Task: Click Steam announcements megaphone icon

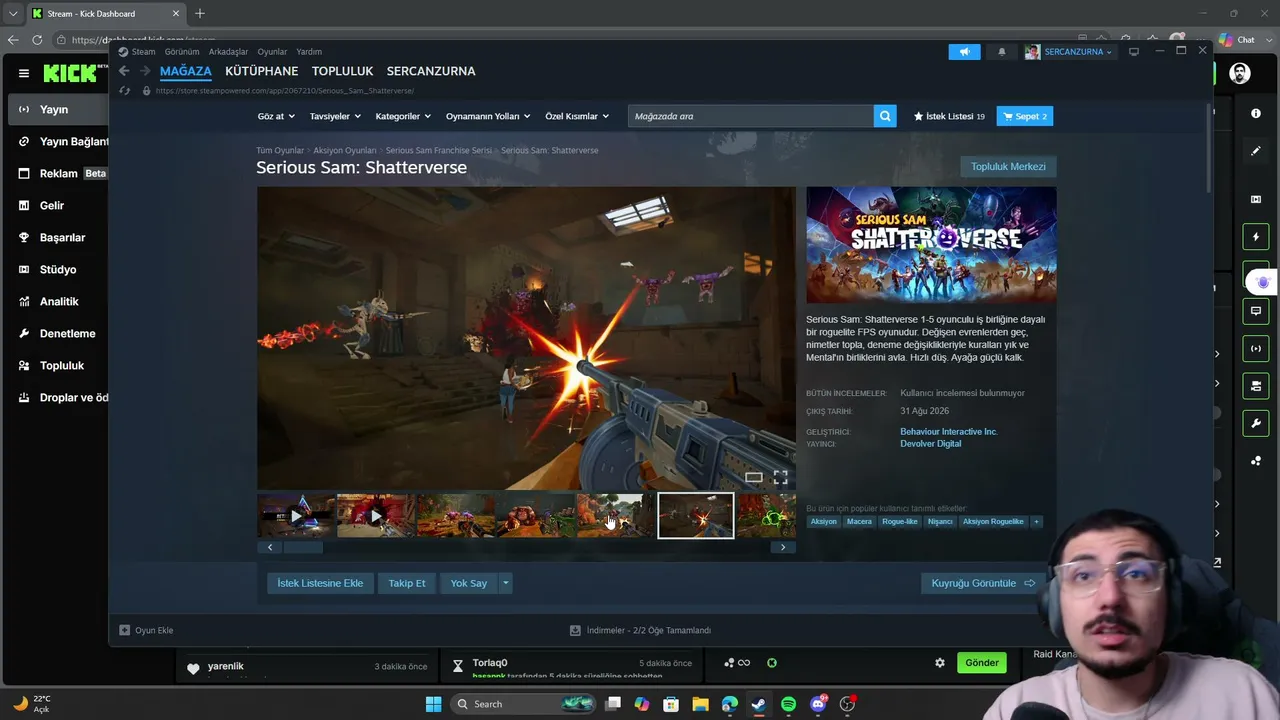Action: (964, 52)
